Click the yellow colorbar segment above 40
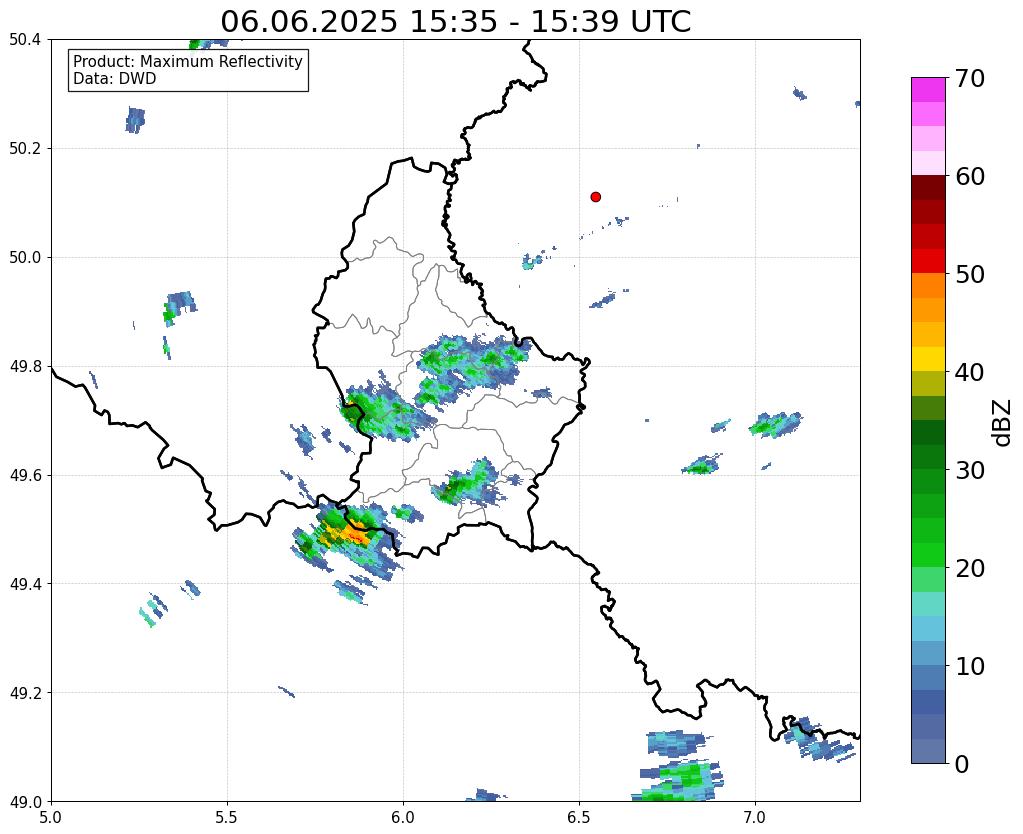This screenshot has height=834, width=1023. pos(928,359)
